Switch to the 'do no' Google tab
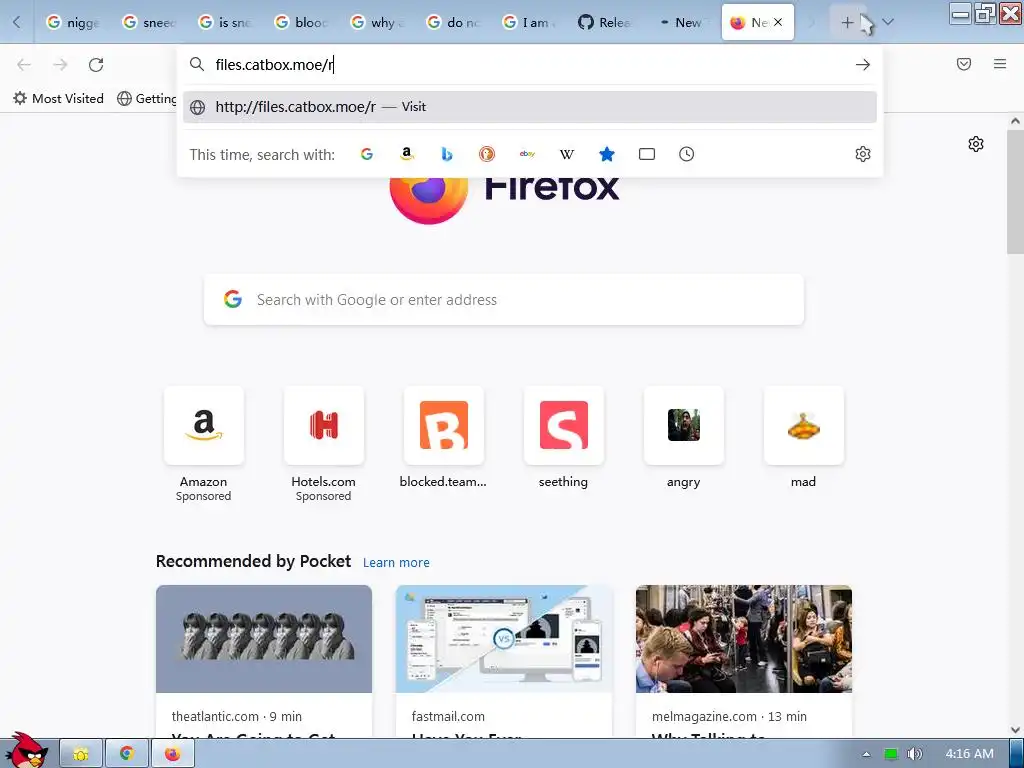This screenshot has width=1024, height=768. [453, 22]
